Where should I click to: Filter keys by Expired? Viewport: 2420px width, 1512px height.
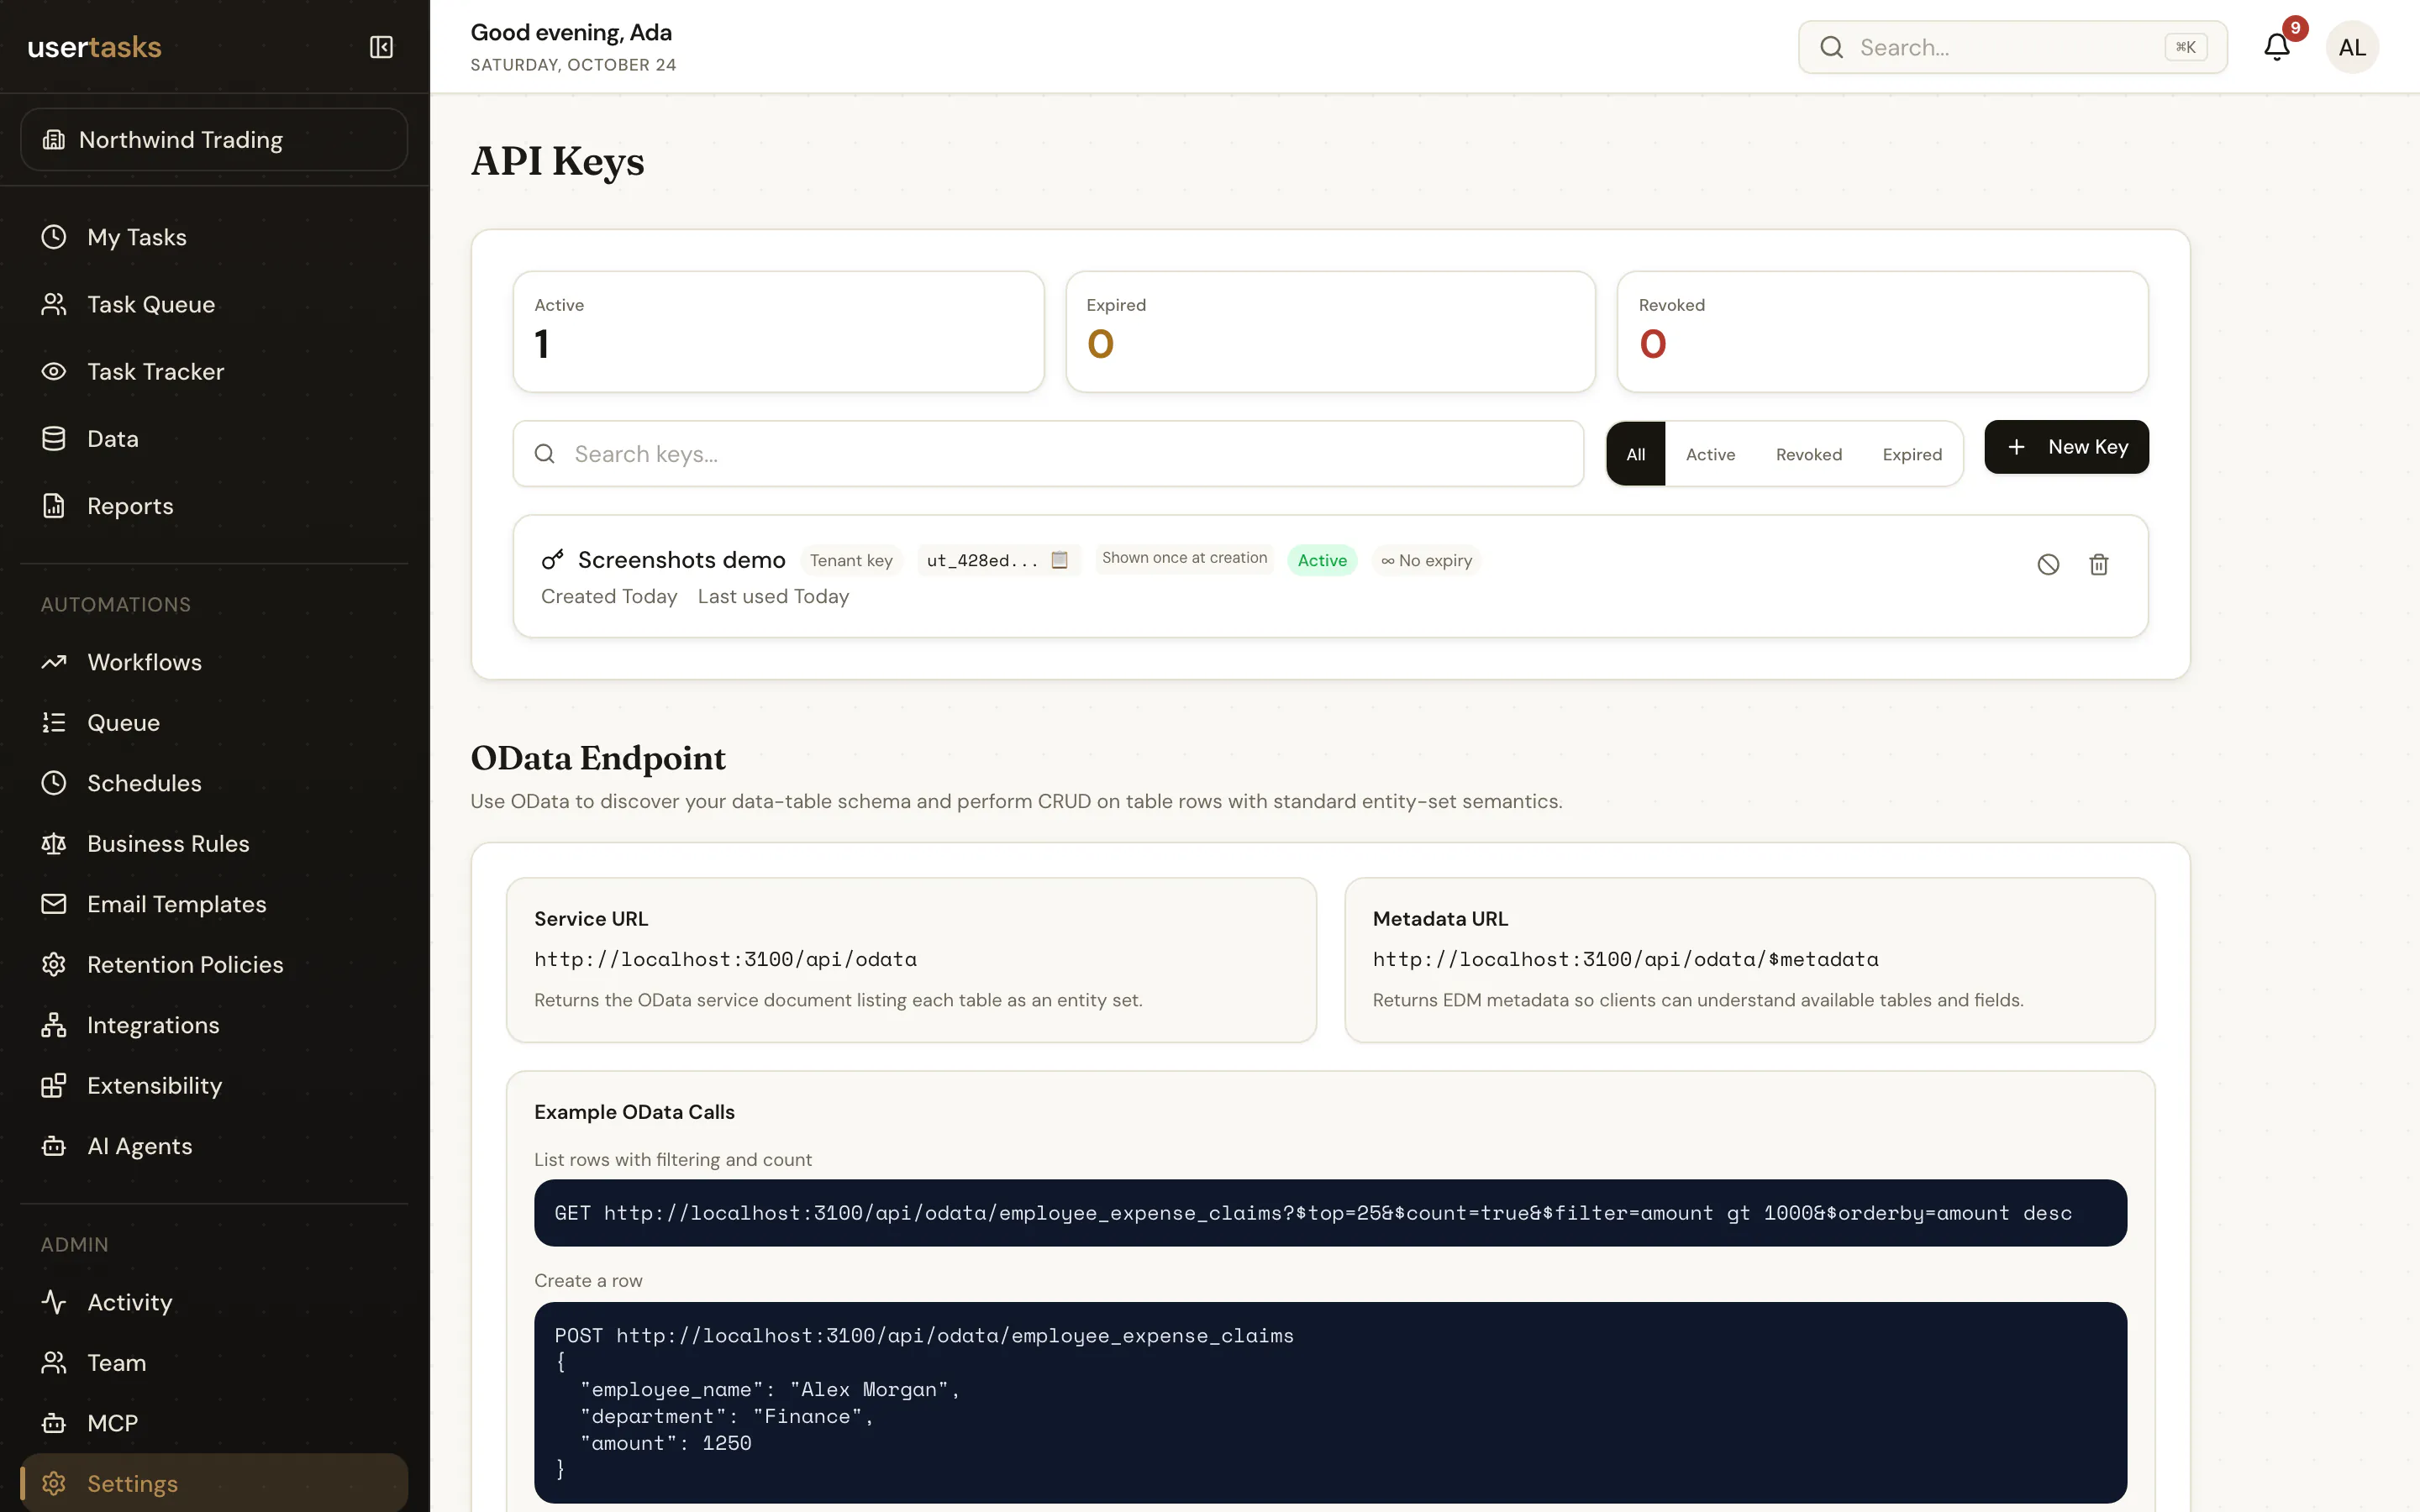[x=1912, y=454]
